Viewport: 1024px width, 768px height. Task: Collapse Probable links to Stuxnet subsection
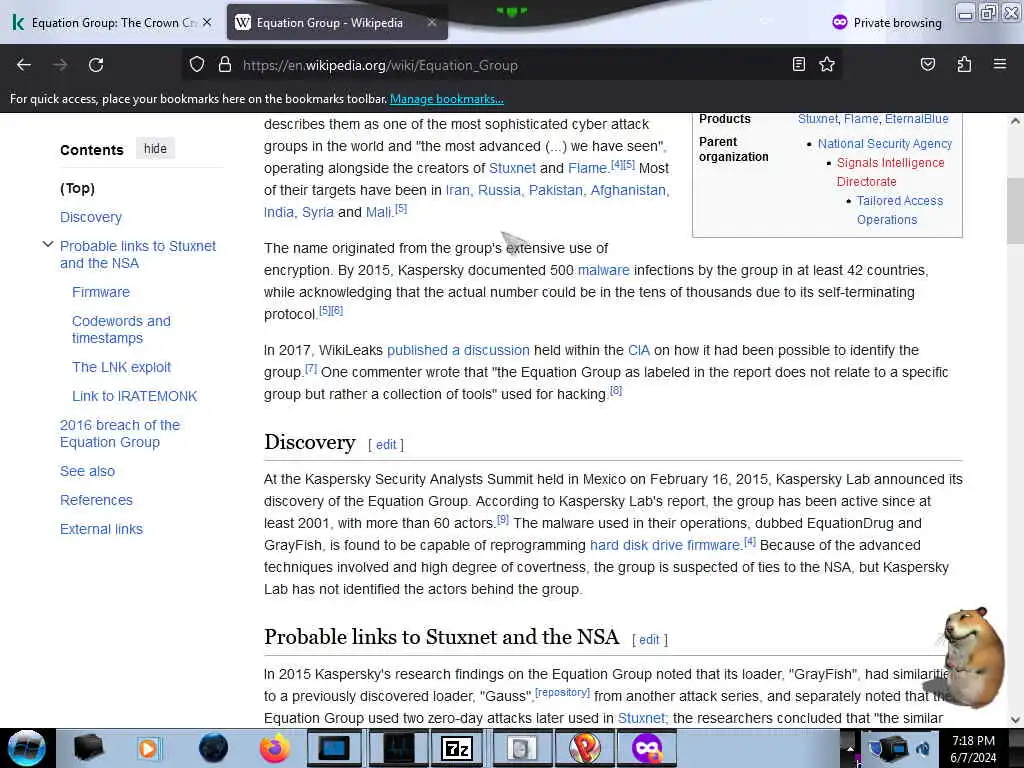coord(48,245)
